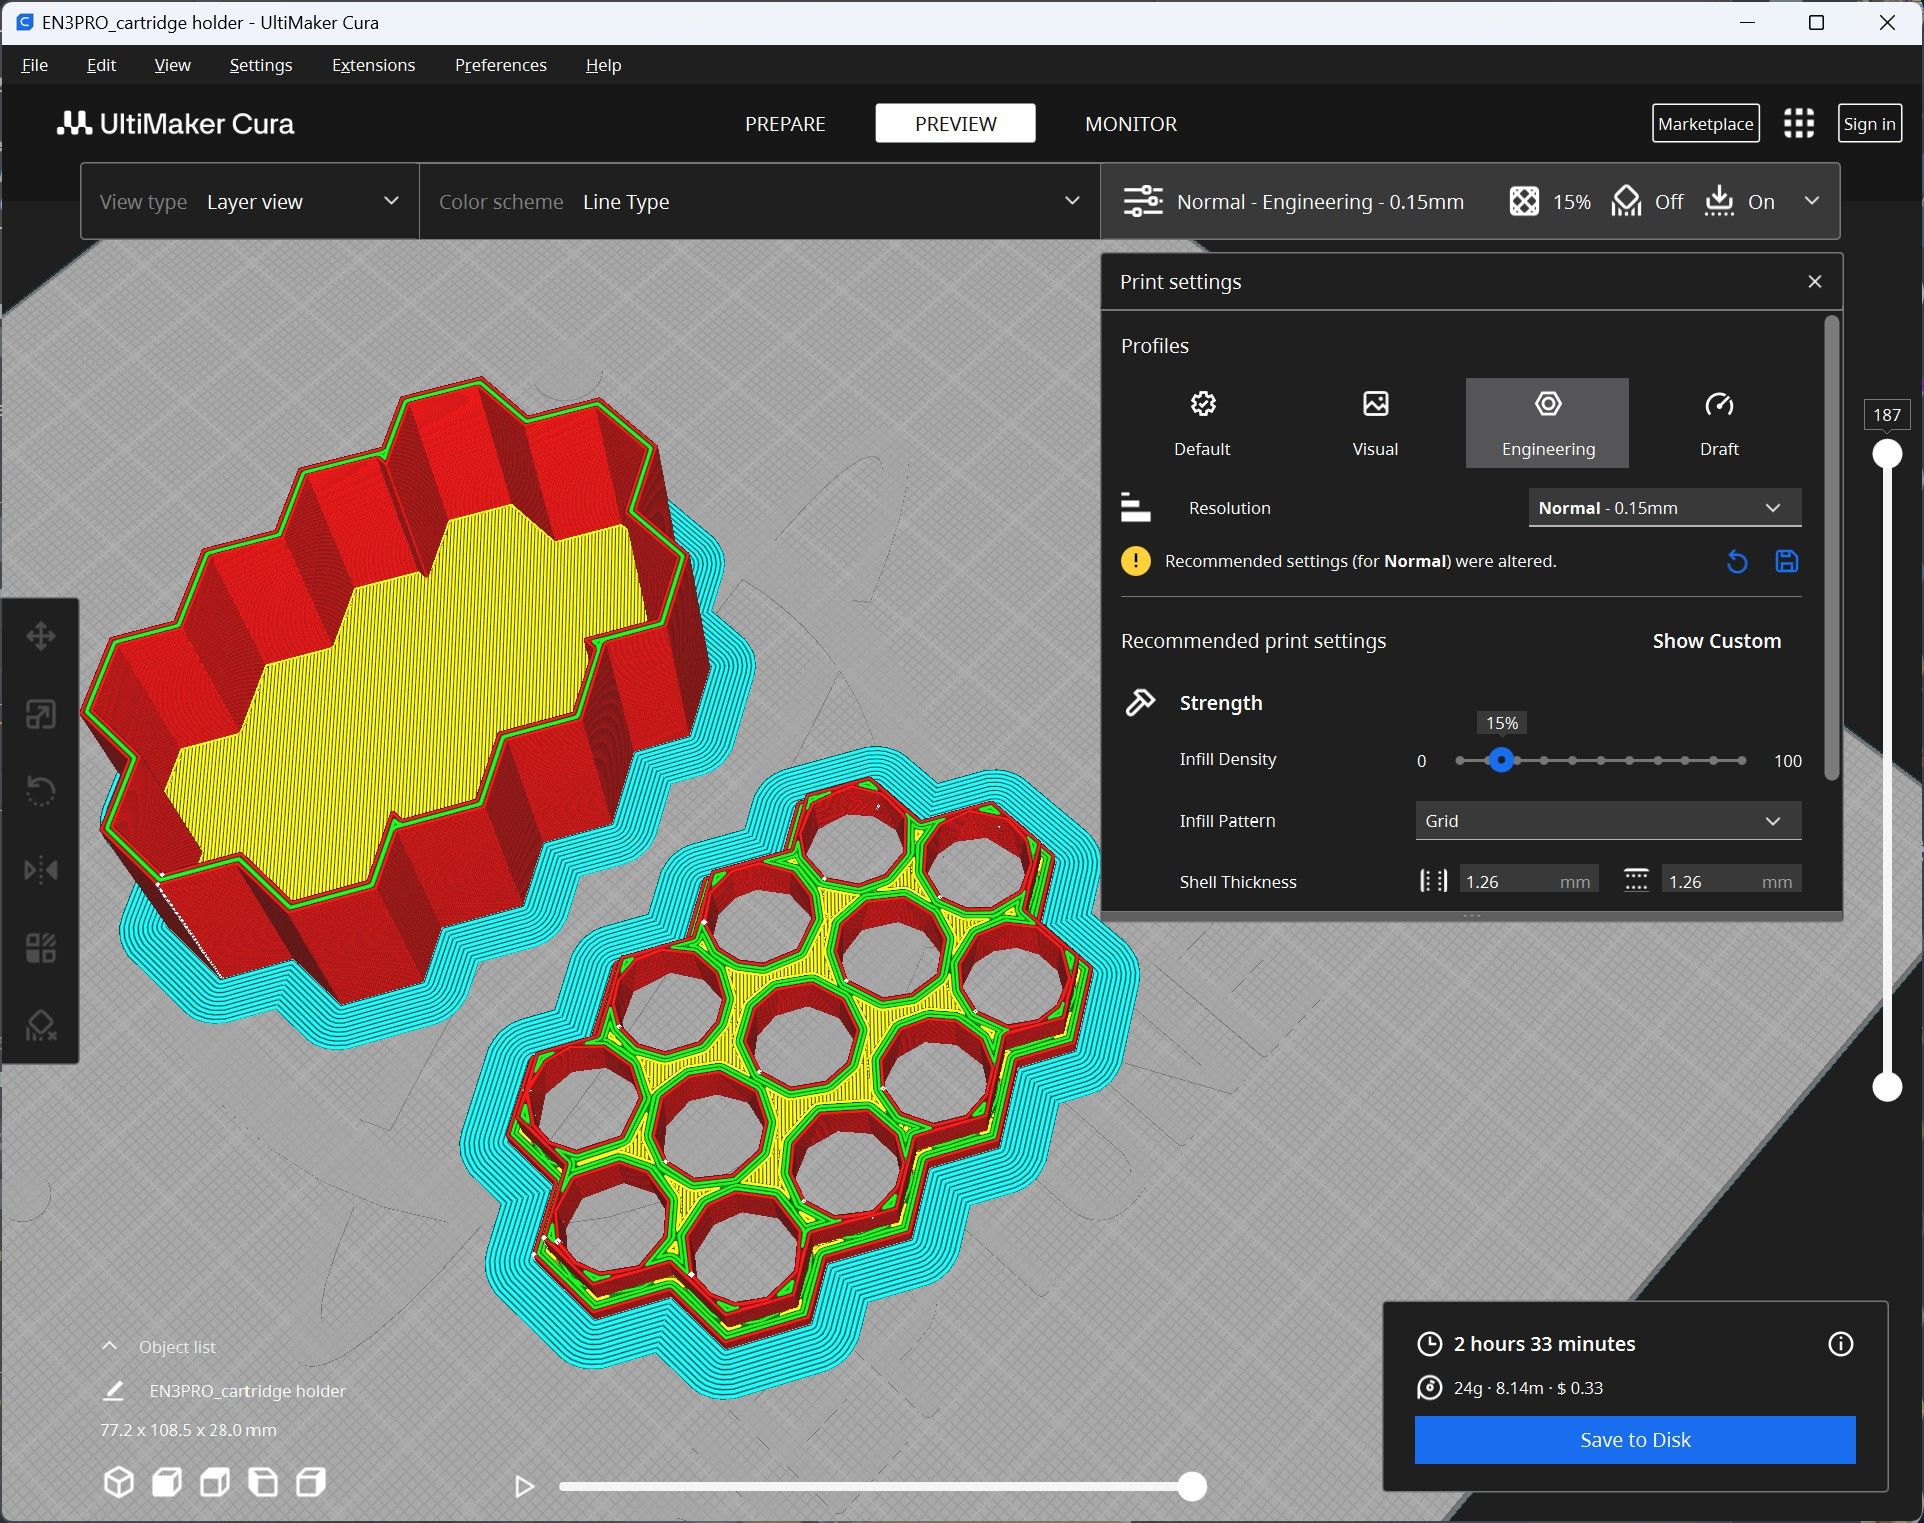Open the Resolution Normal 0.15mm dropdown

1665,507
